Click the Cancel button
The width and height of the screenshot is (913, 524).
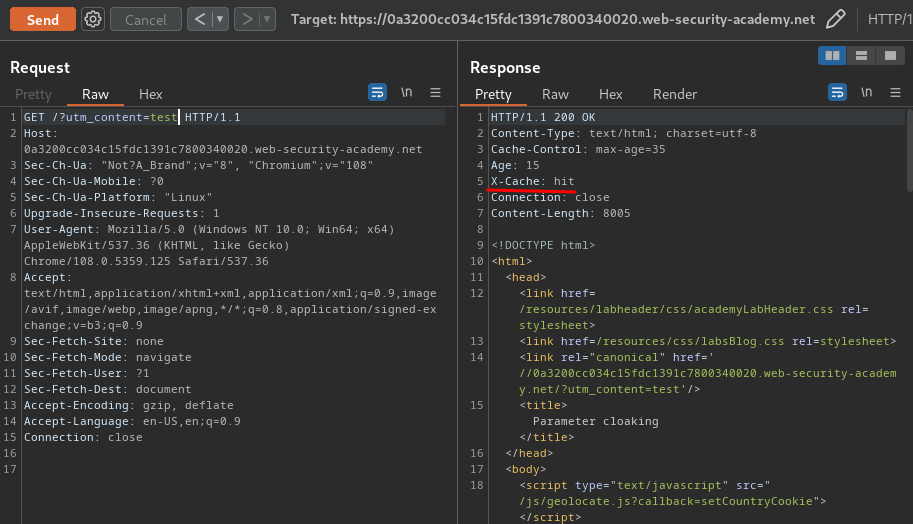(146, 19)
